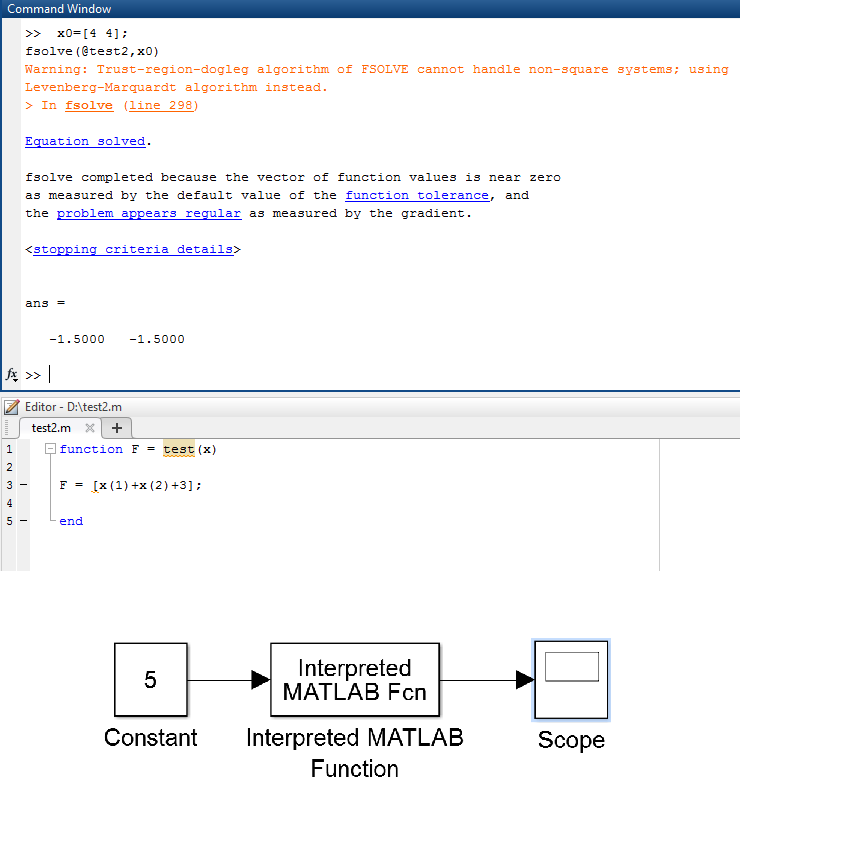Select the Scope block

point(570,680)
